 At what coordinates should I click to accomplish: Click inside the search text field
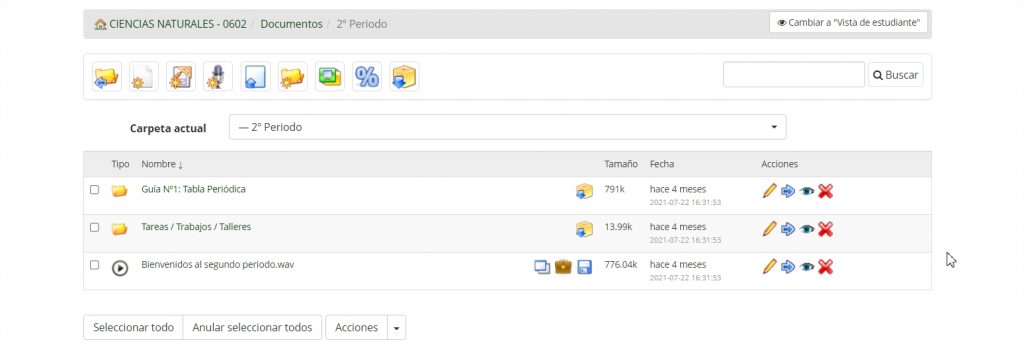(x=793, y=74)
